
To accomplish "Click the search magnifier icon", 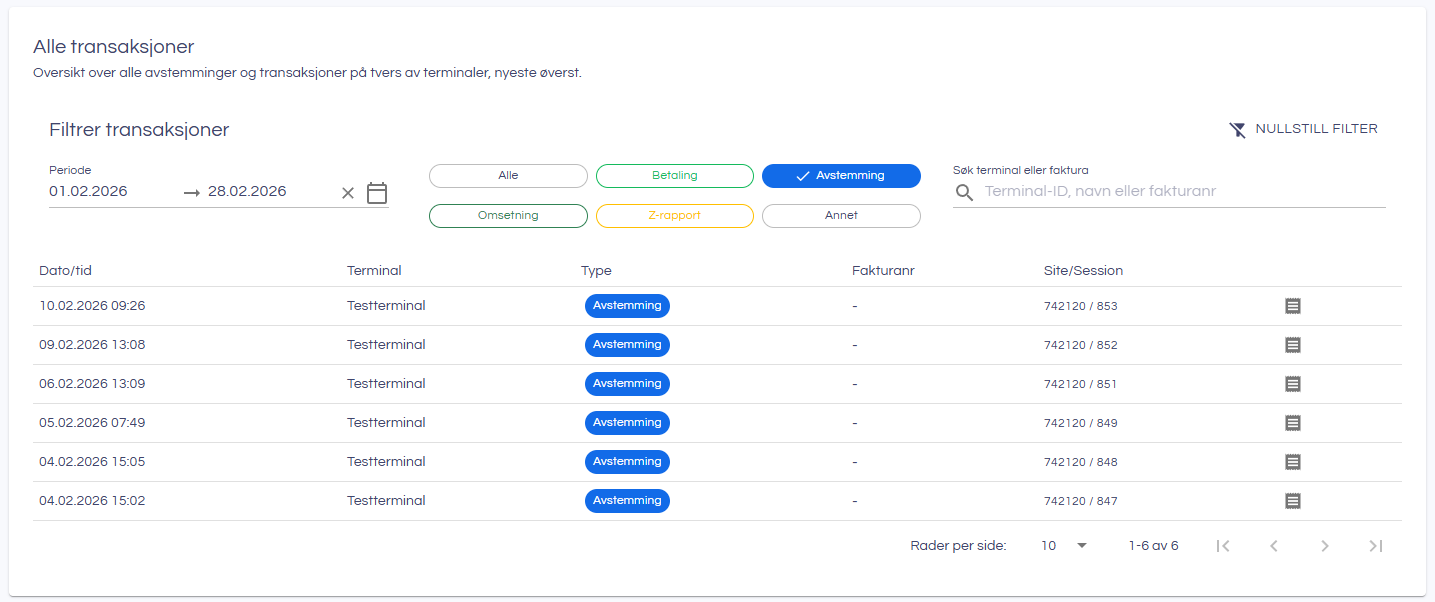I will coord(964,192).
